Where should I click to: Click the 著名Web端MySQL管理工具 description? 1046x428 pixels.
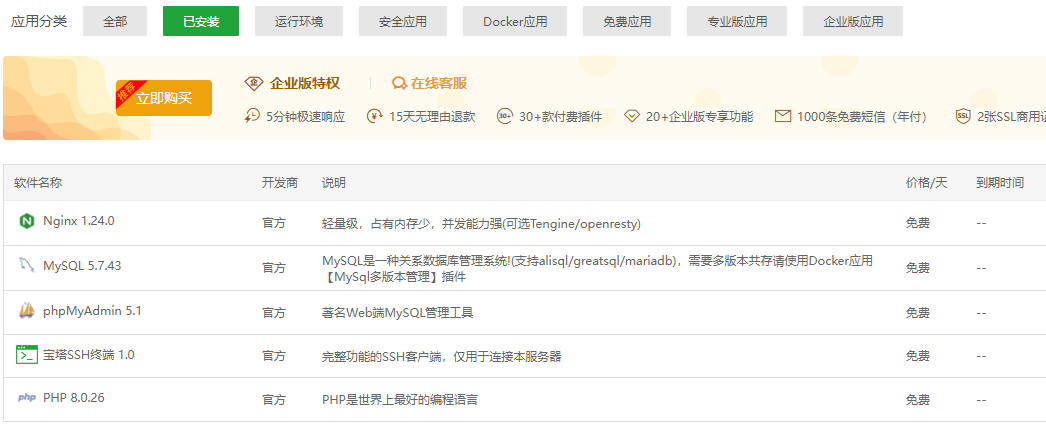coord(398,312)
